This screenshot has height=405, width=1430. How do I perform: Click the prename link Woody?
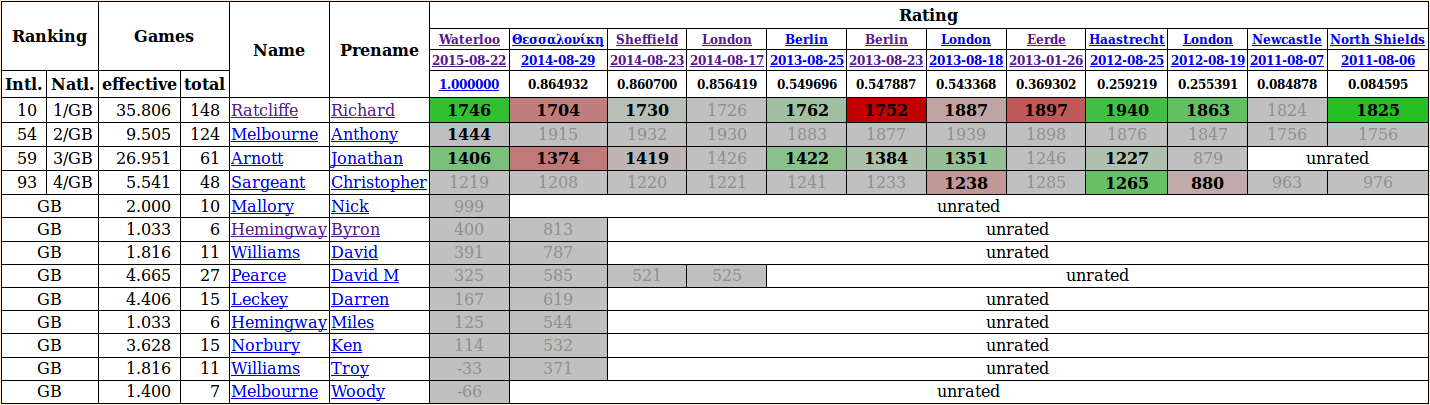[357, 391]
